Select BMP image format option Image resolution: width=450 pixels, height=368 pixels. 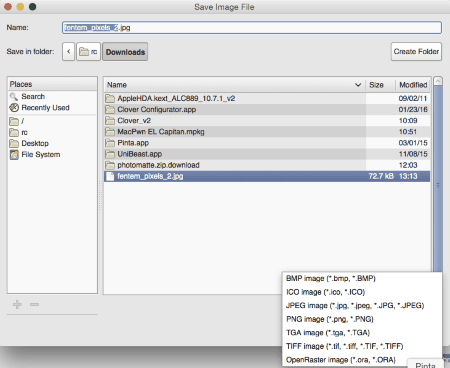point(362,279)
